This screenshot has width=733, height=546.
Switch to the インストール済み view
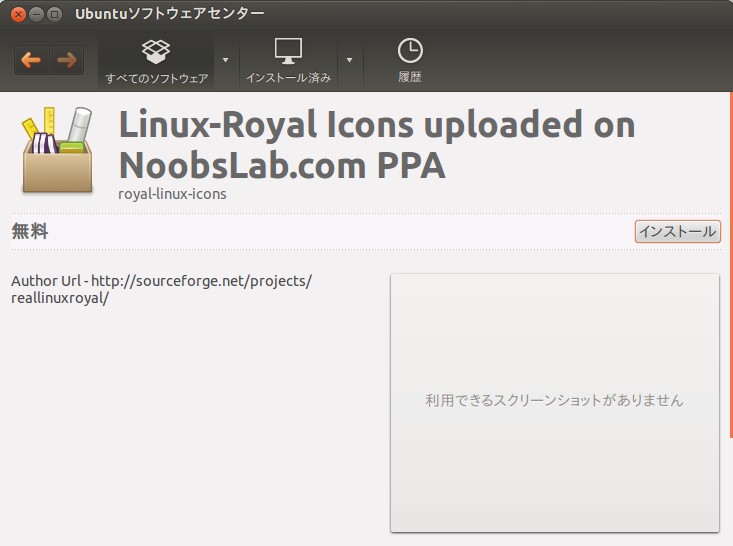(288, 62)
